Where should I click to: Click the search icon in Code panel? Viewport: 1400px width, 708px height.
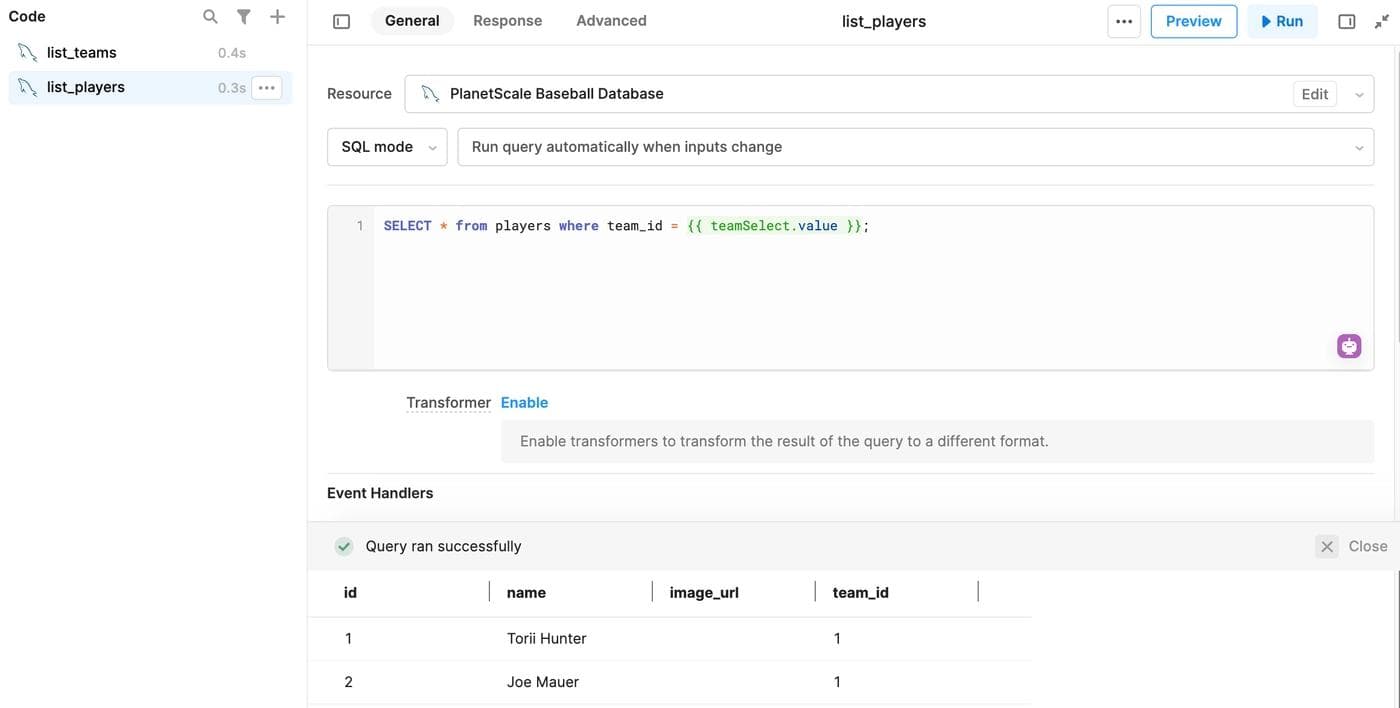click(210, 17)
